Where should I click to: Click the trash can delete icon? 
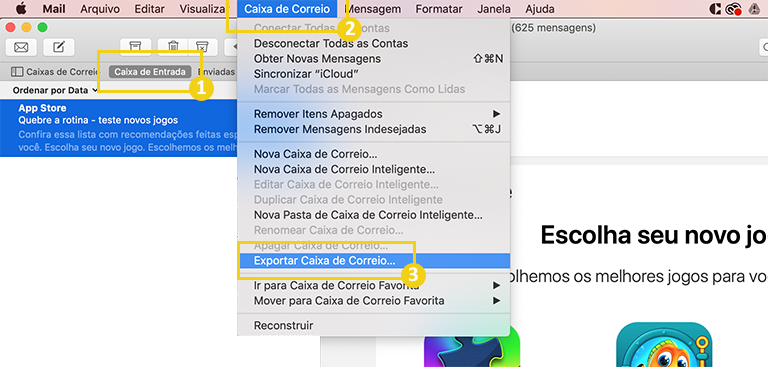click(x=173, y=48)
